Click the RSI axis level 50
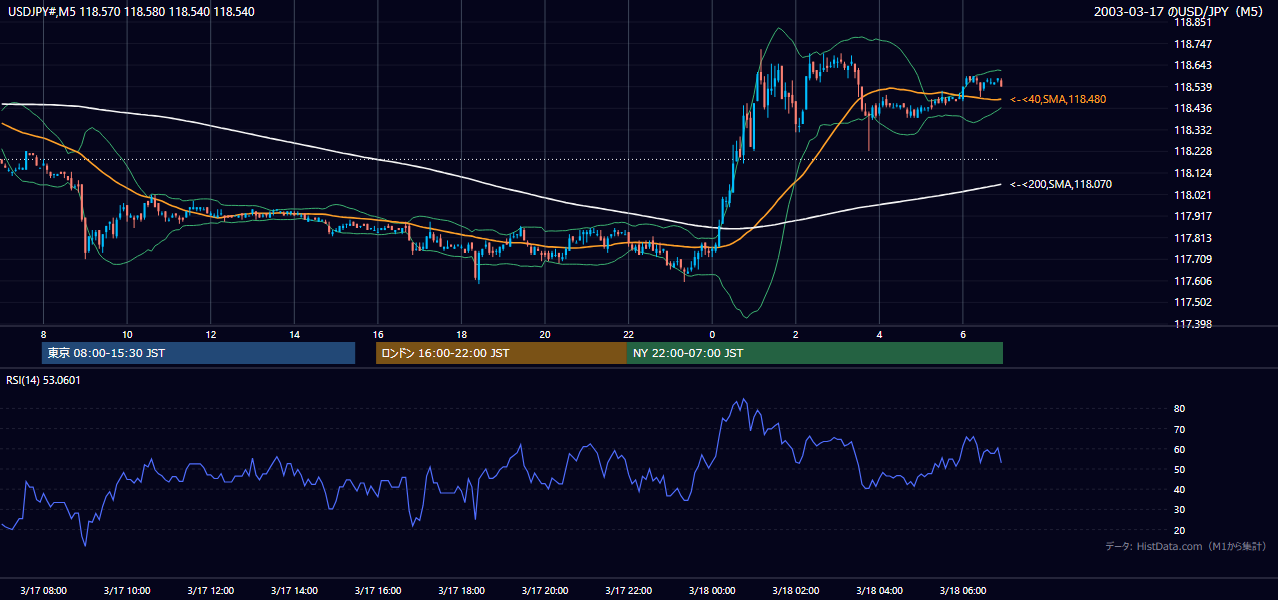This screenshot has height=600, width=1278. pos(1179,469)
